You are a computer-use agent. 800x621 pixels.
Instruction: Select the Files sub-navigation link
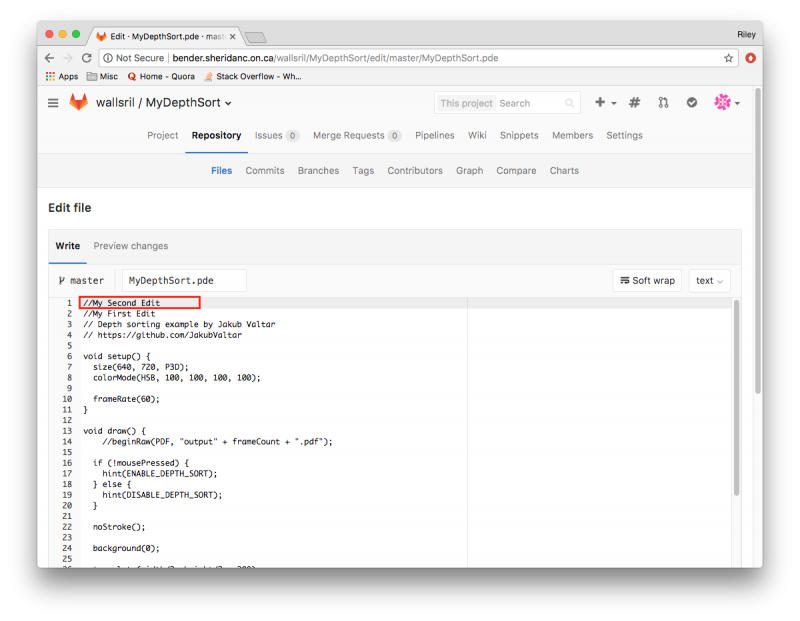[x=221, y=170]
